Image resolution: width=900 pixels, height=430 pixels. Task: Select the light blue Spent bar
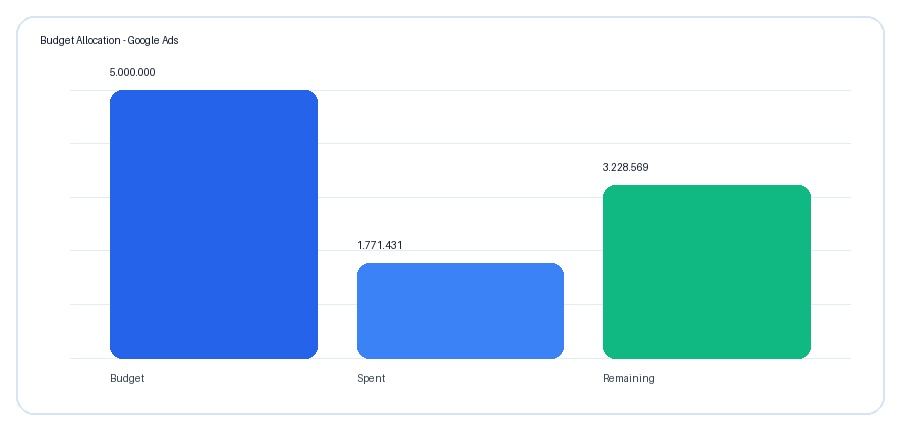[460, 311]
